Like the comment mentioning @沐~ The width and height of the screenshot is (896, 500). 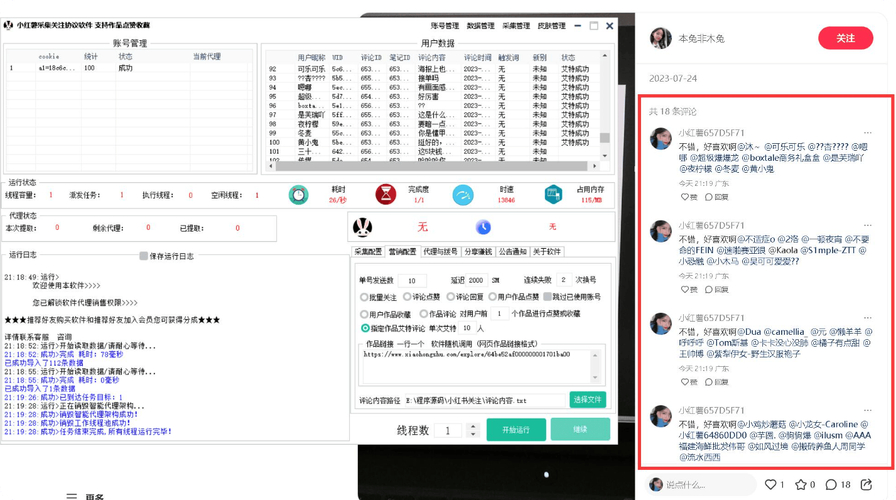[x=689, y=197]
